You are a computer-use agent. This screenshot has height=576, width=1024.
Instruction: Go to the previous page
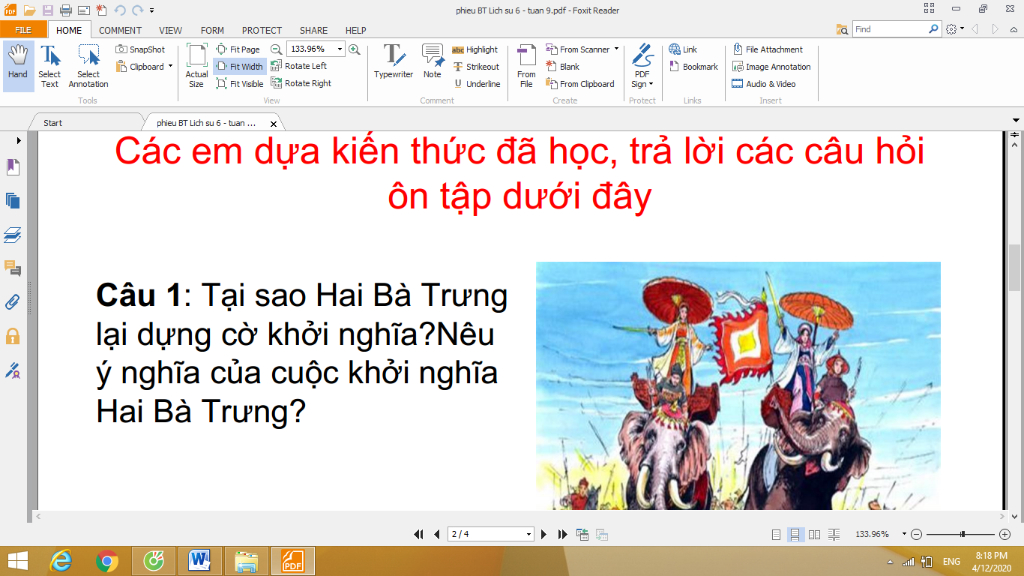click(x=436, y=534)
